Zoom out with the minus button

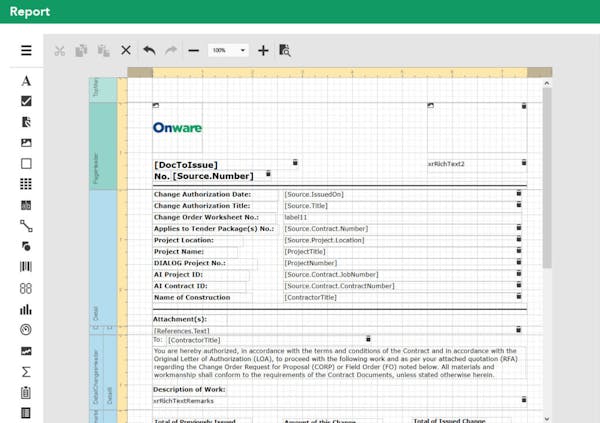(194, 51)
